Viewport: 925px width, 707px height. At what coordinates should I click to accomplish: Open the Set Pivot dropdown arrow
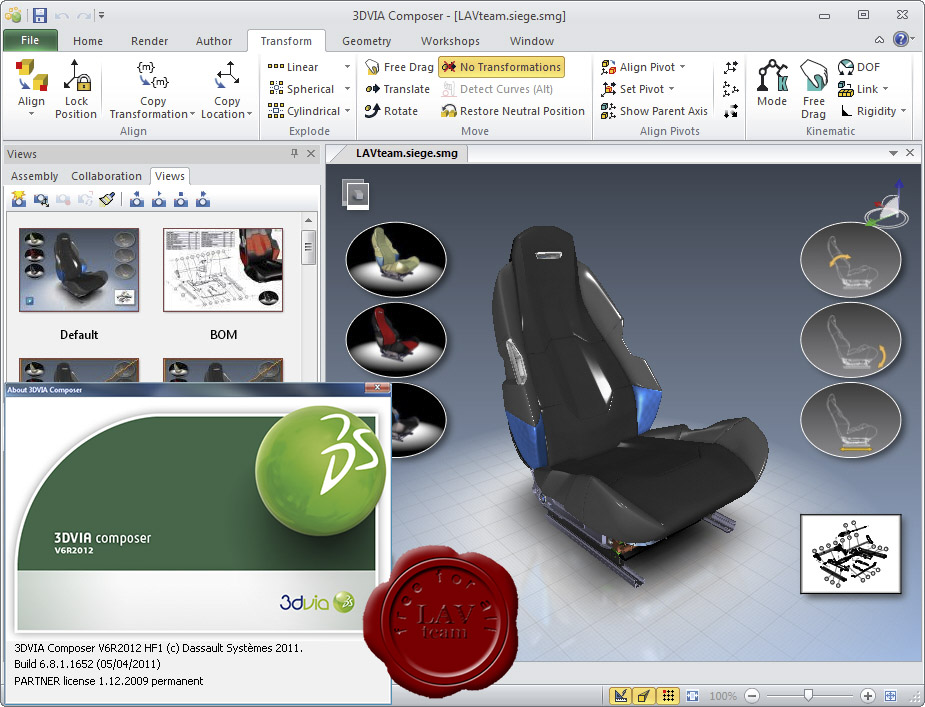(x=671, y=89)
